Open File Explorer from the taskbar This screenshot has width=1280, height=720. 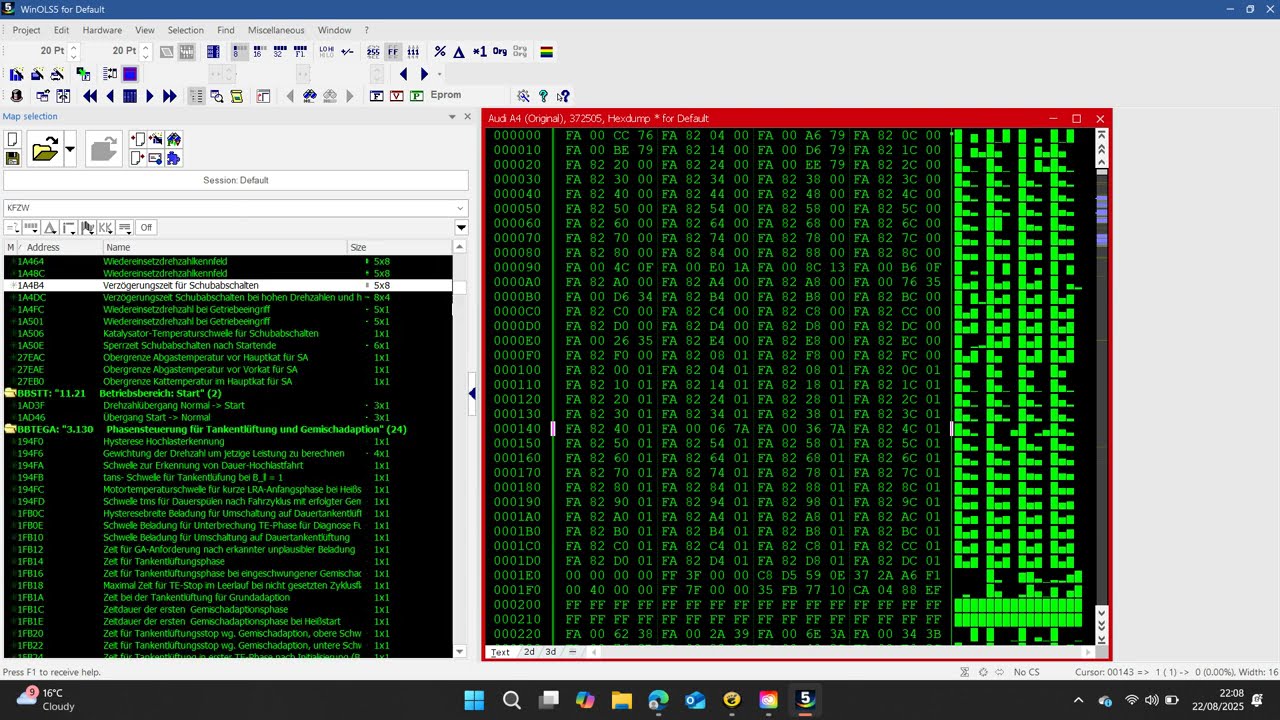621,700
